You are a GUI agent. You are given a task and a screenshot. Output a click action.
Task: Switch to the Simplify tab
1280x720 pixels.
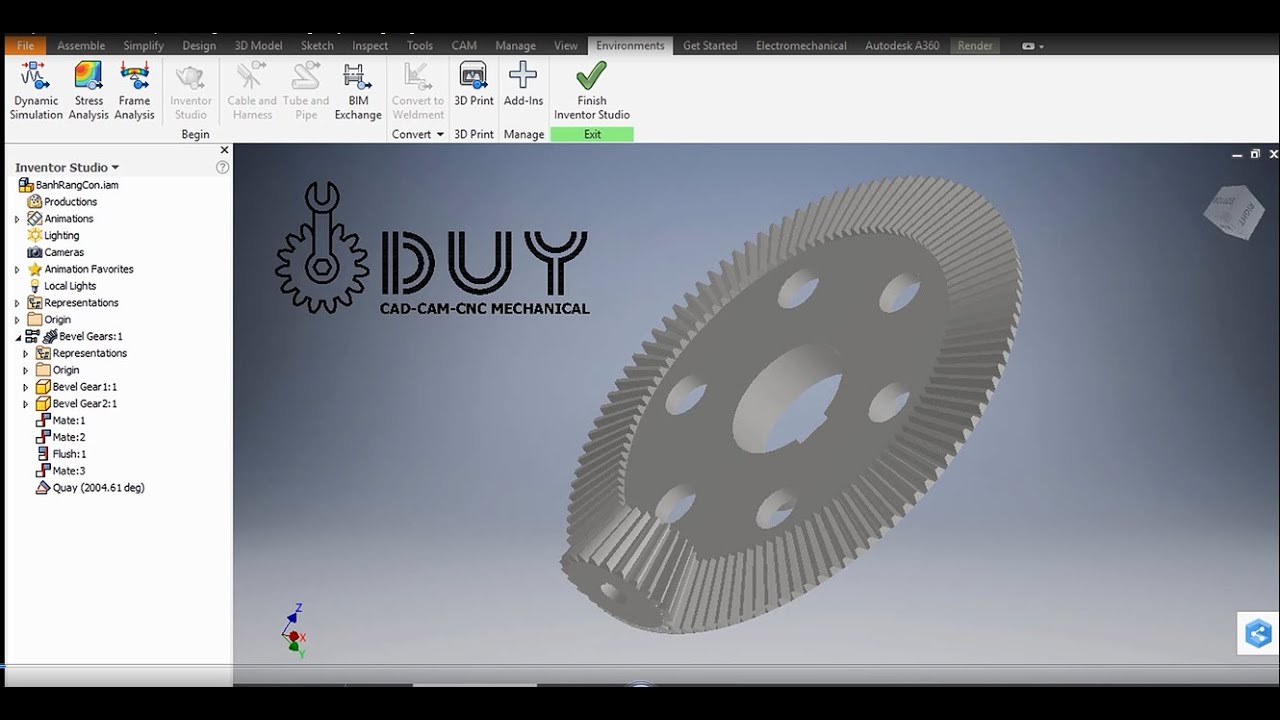click(x=143, y=45)
